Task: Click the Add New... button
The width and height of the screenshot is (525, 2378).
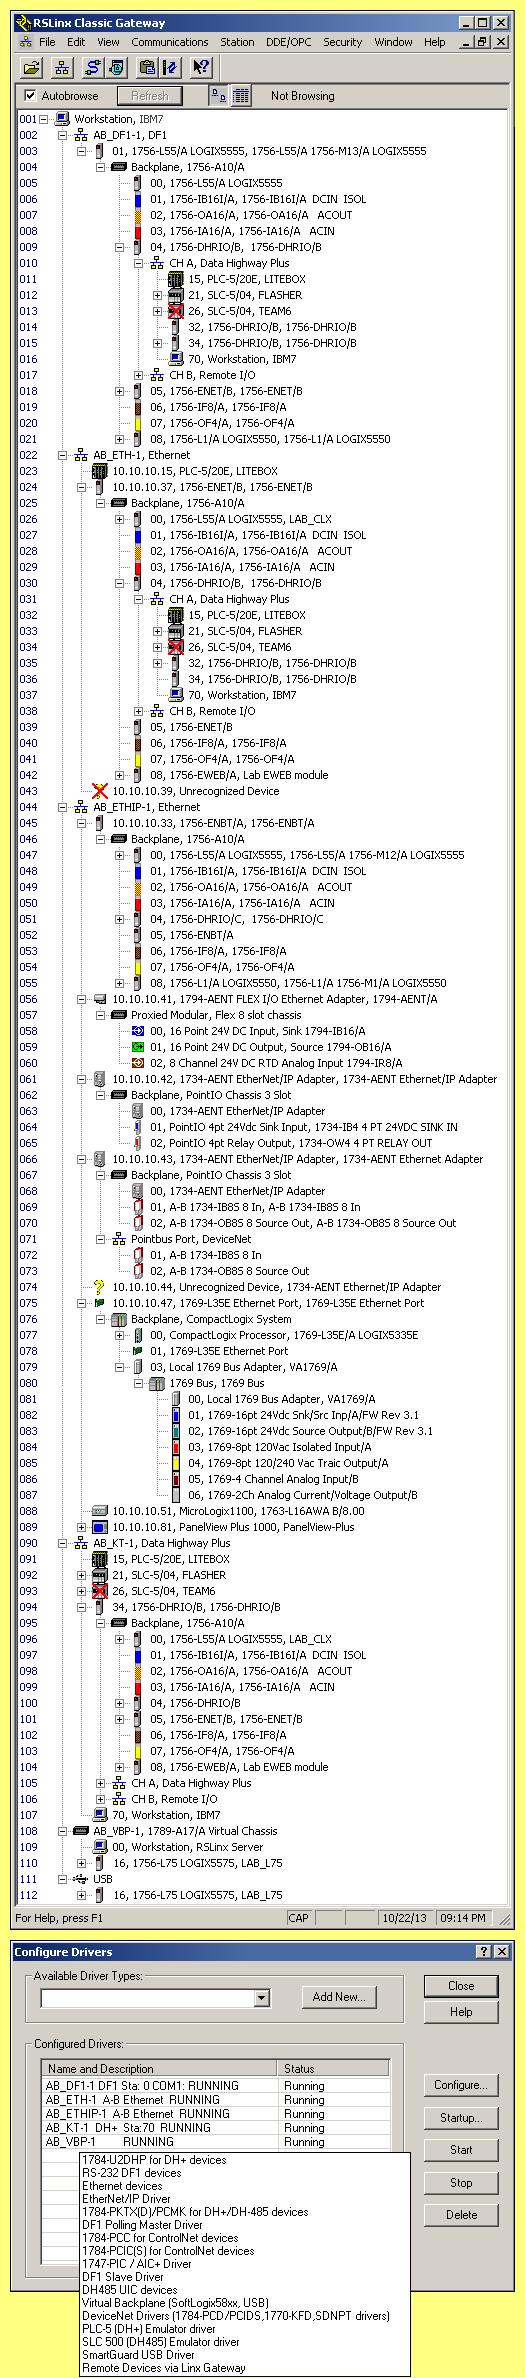Action: tap(339, 1997)
